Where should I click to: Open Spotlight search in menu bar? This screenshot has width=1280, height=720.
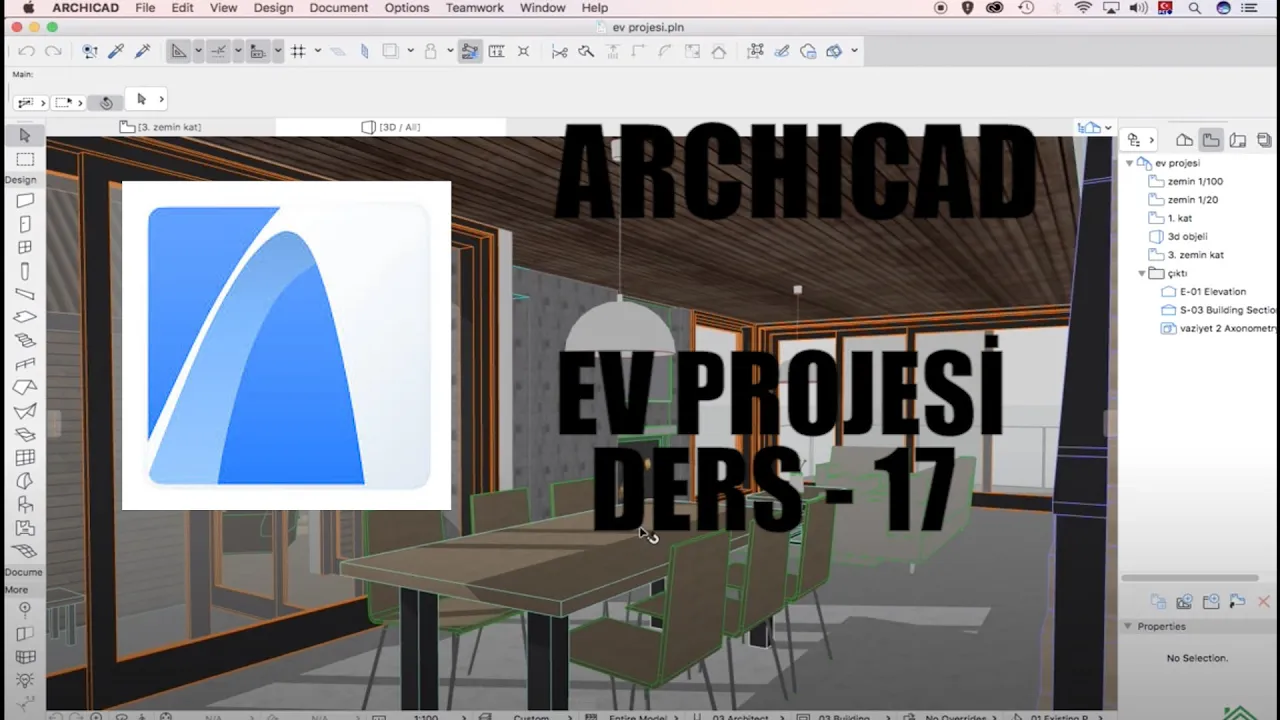tap(1195, 8)
